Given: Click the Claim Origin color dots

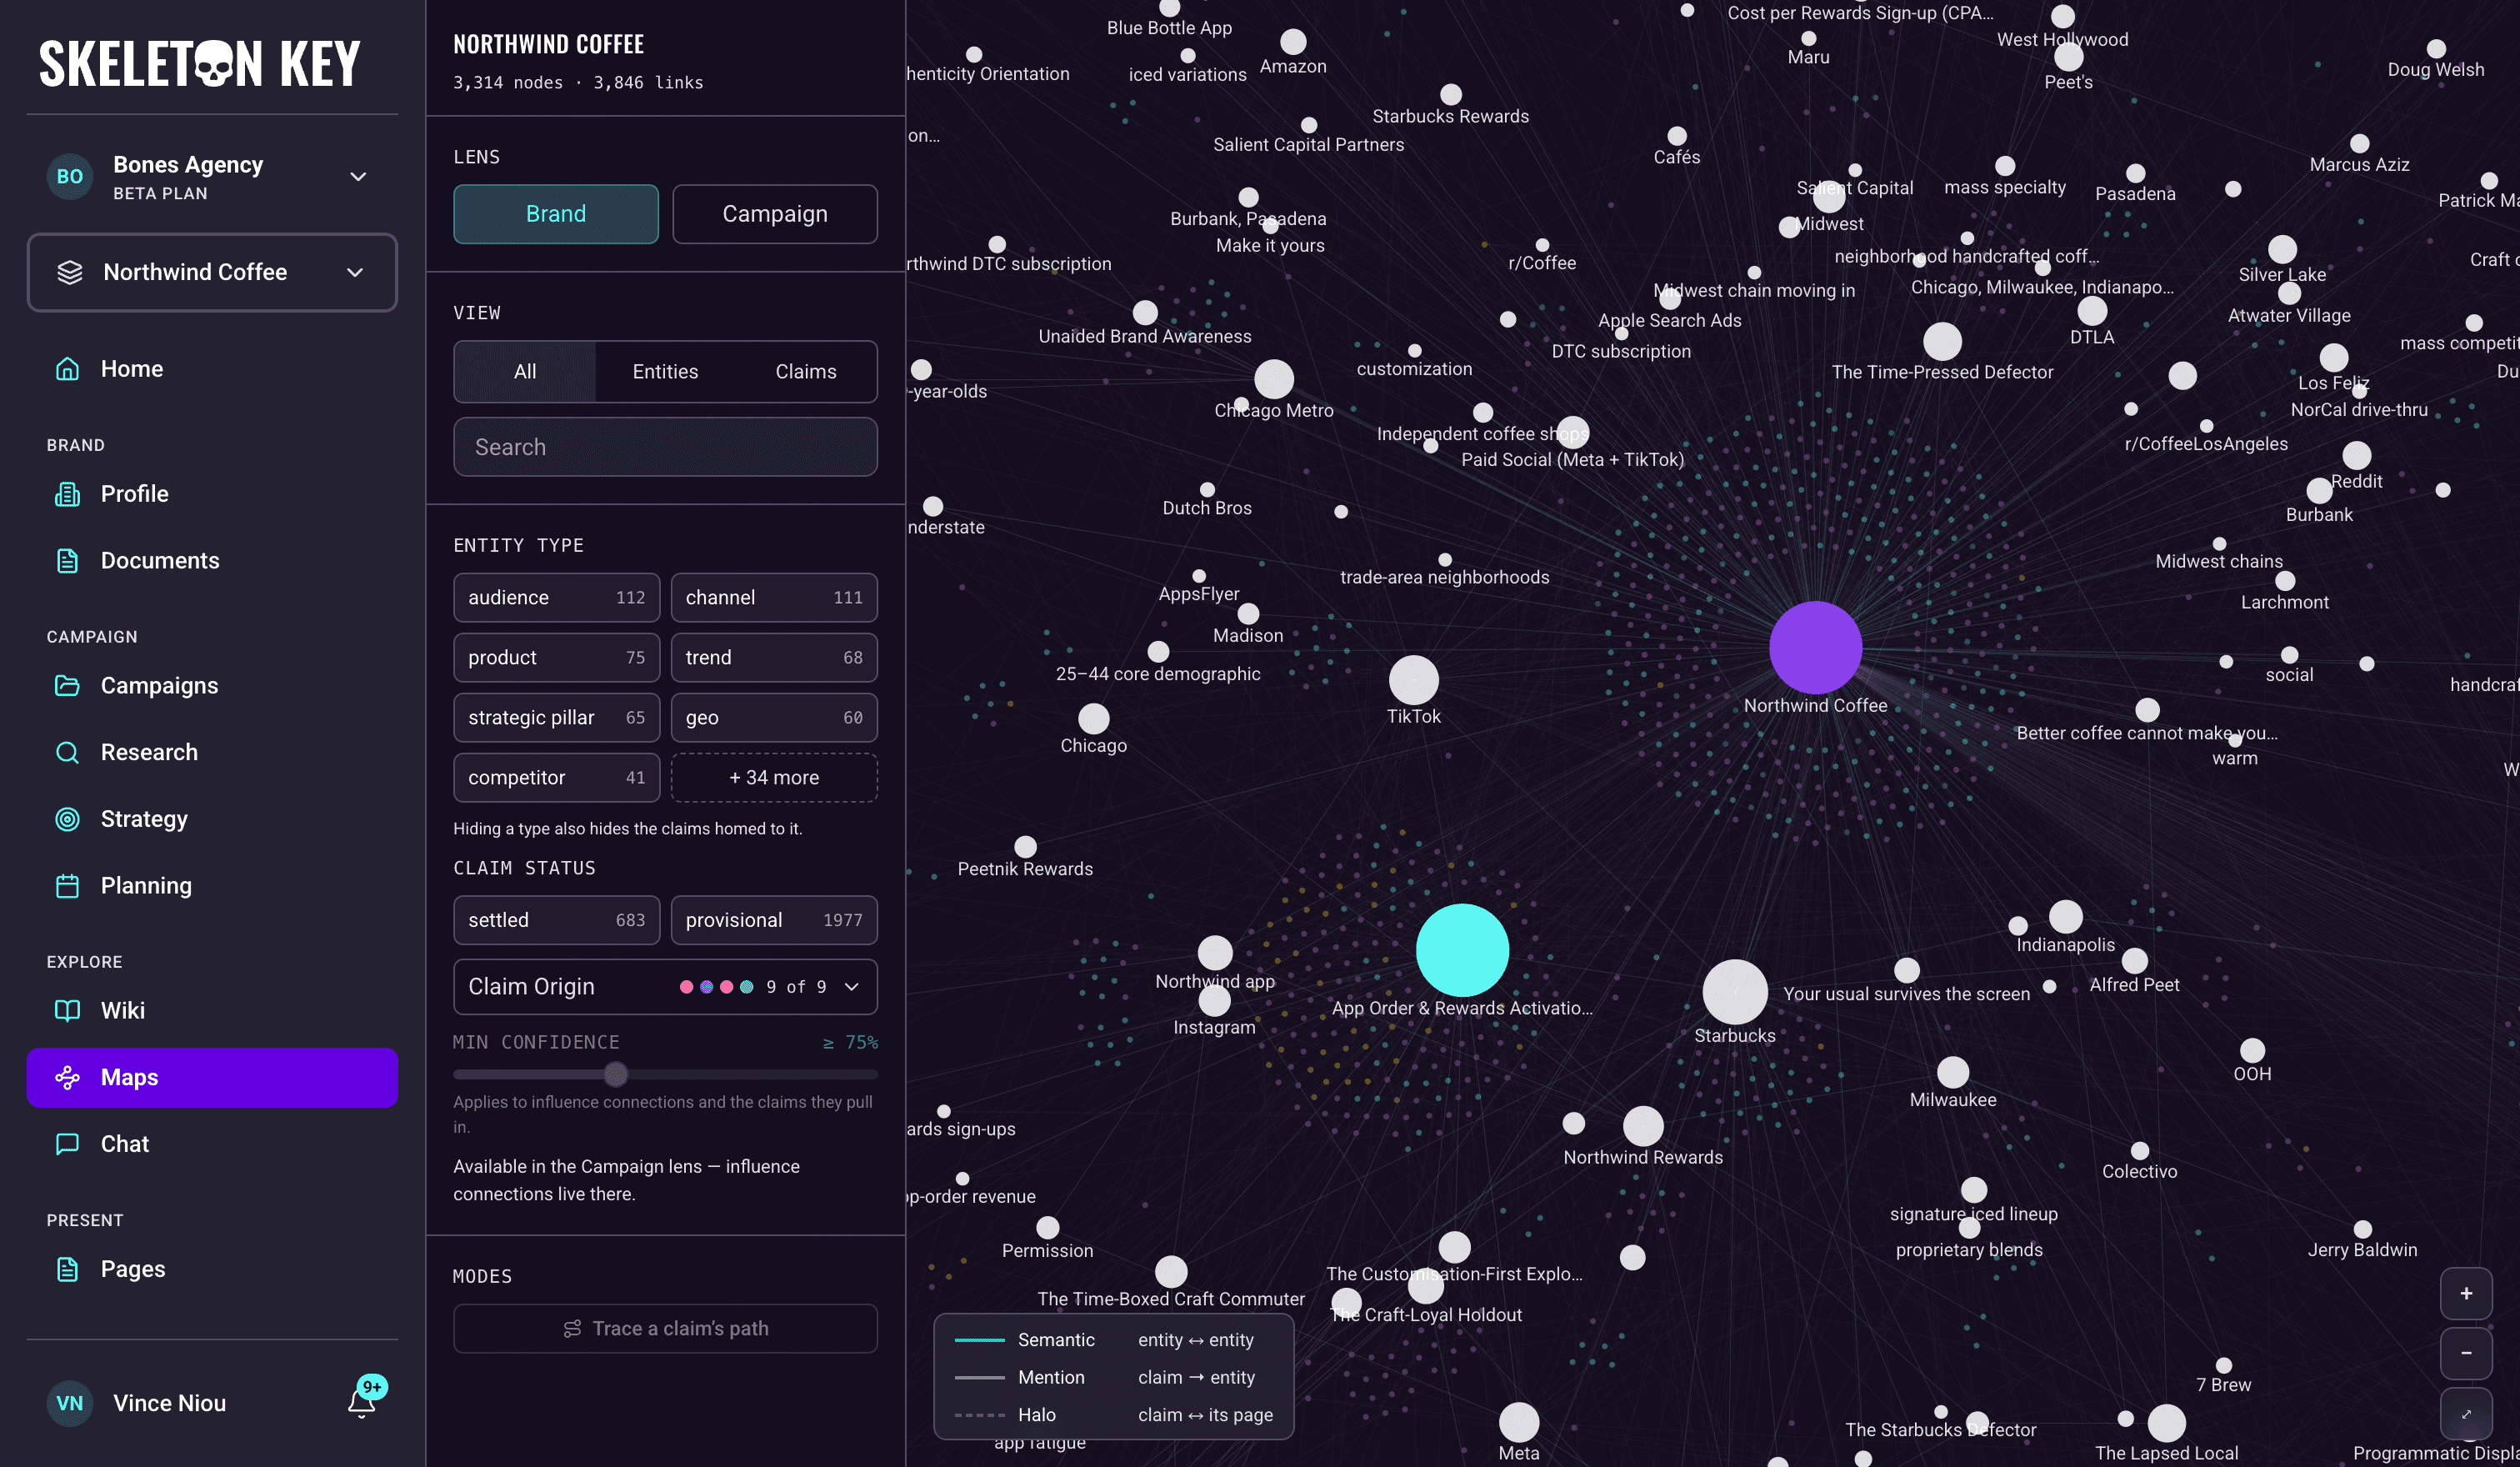Looking at the screenshot, I should click(x=716, y=987).
